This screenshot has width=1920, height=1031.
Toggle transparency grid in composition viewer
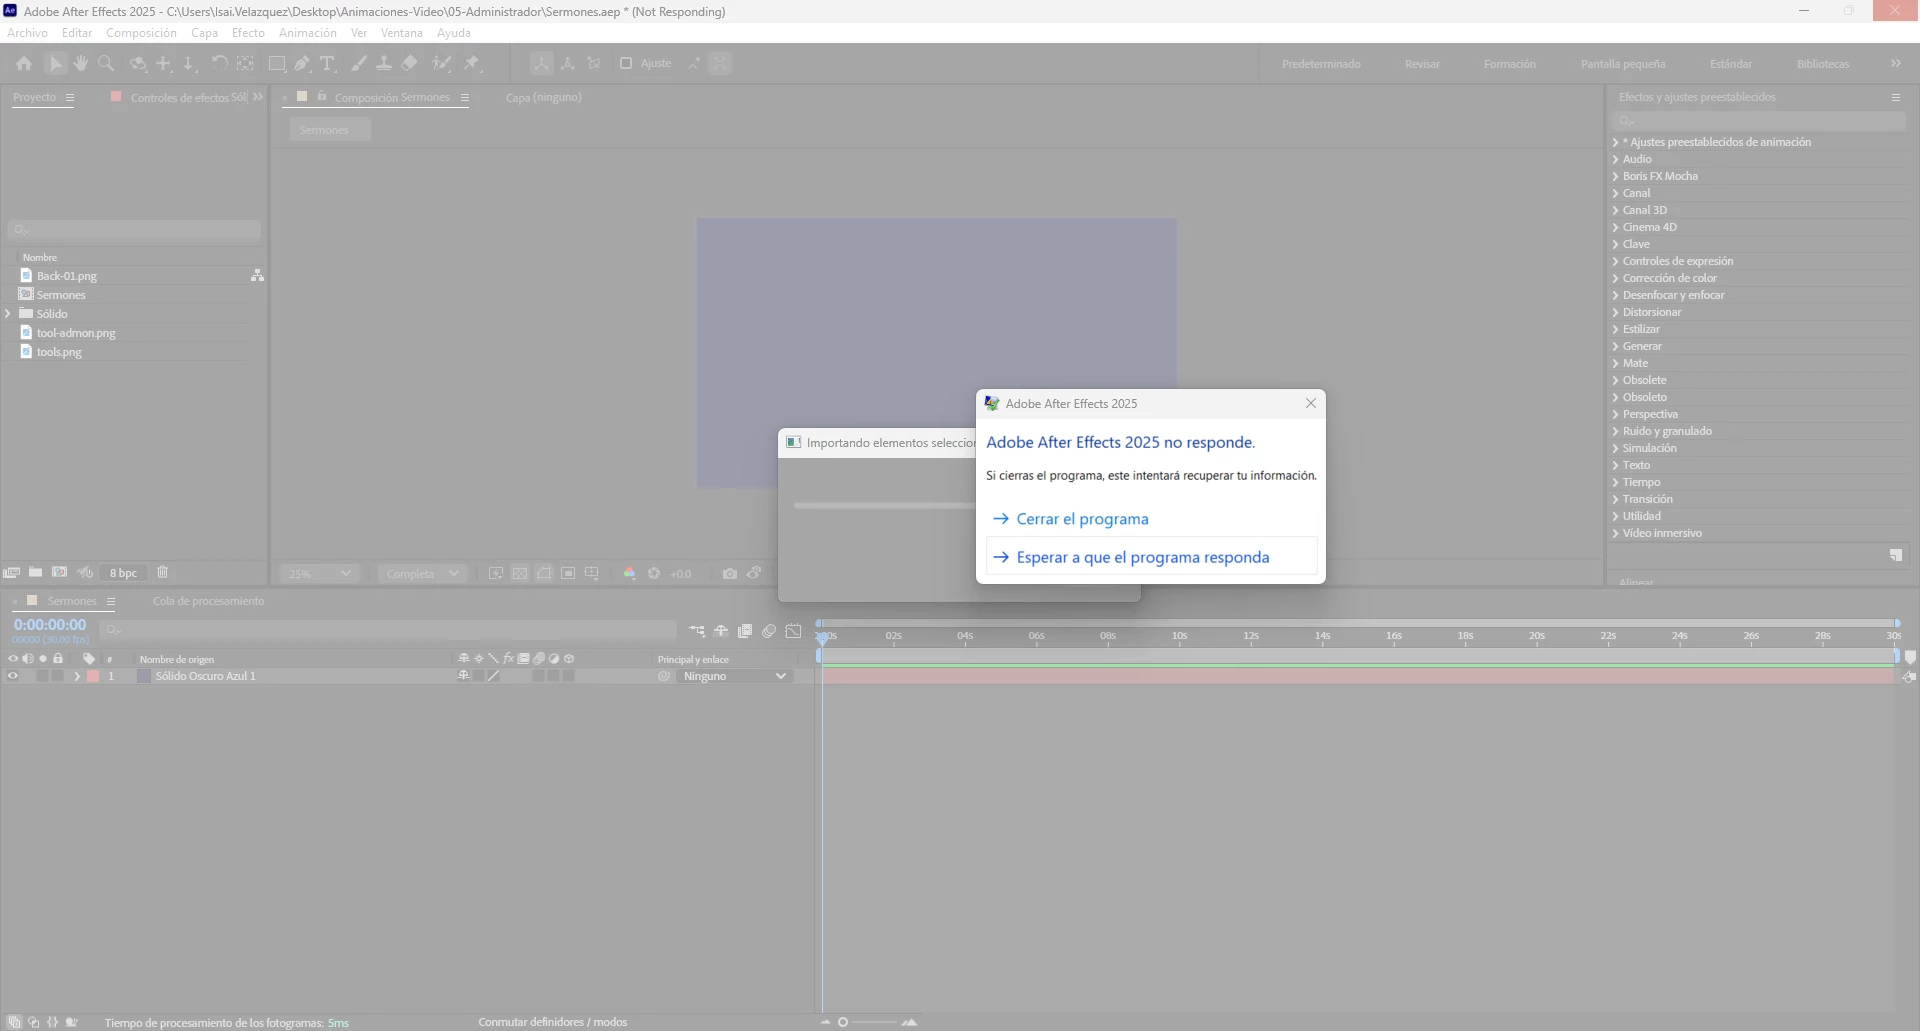click(520, 574)
